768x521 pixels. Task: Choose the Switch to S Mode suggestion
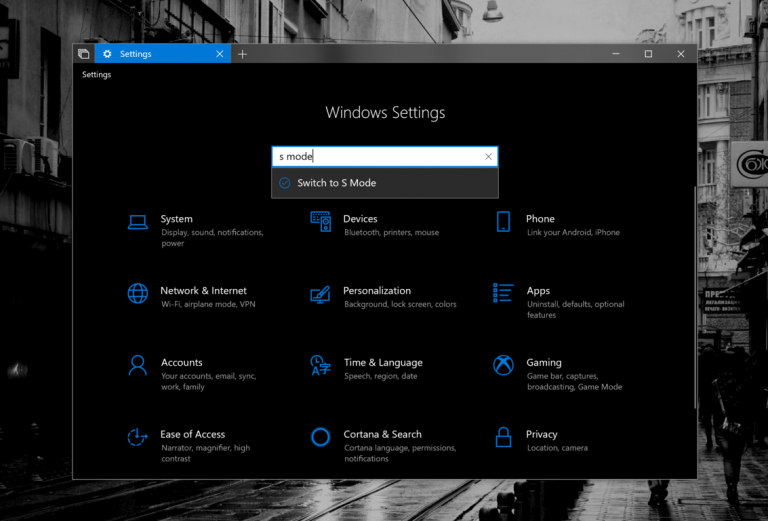pos(385,183)
